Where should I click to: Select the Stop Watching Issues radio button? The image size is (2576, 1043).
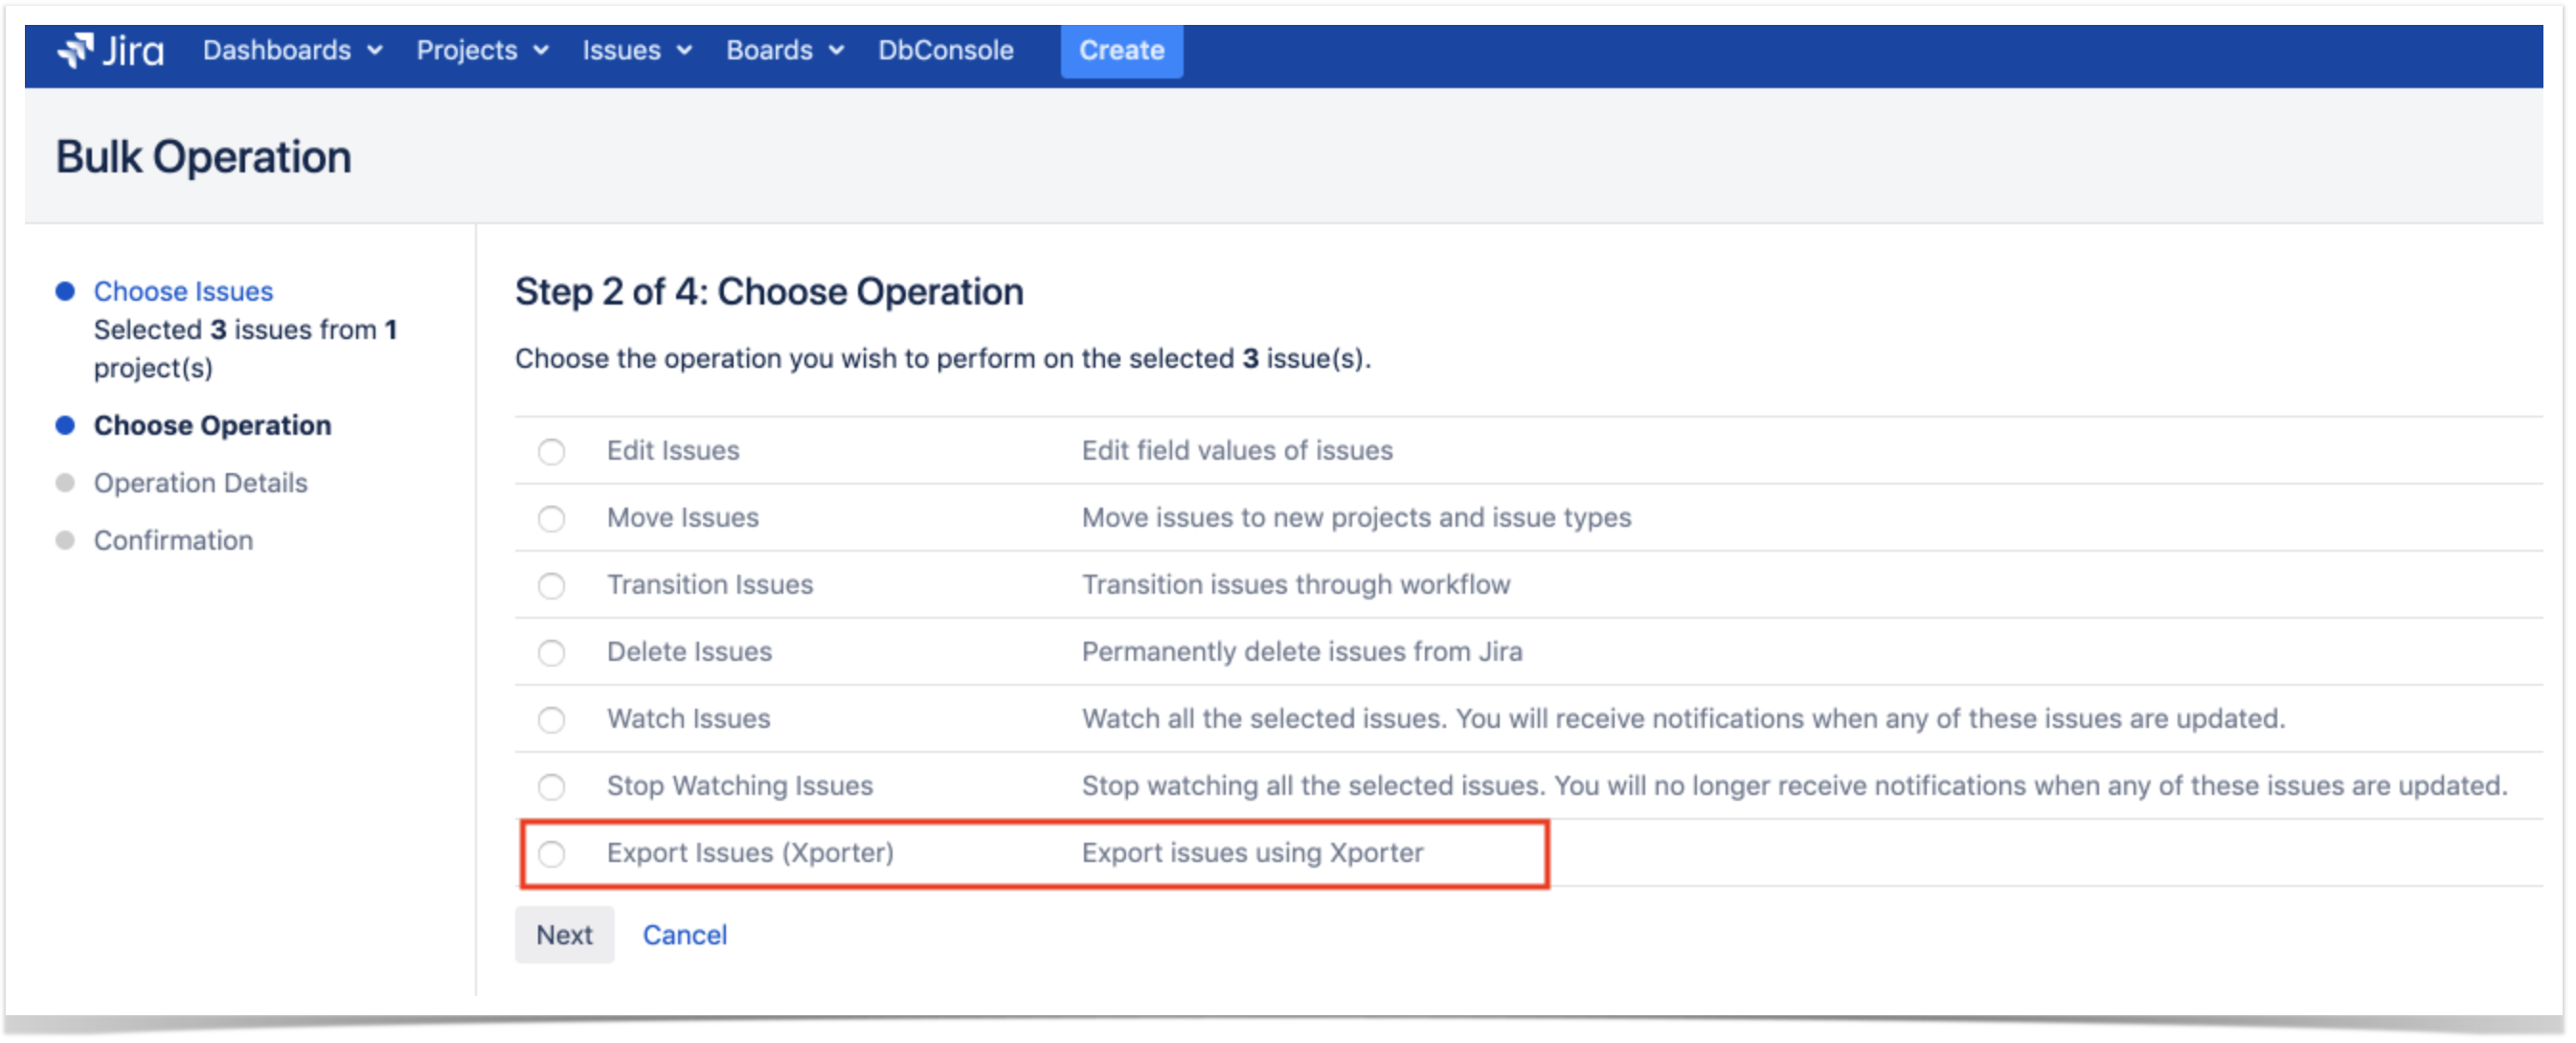[551, 787]
